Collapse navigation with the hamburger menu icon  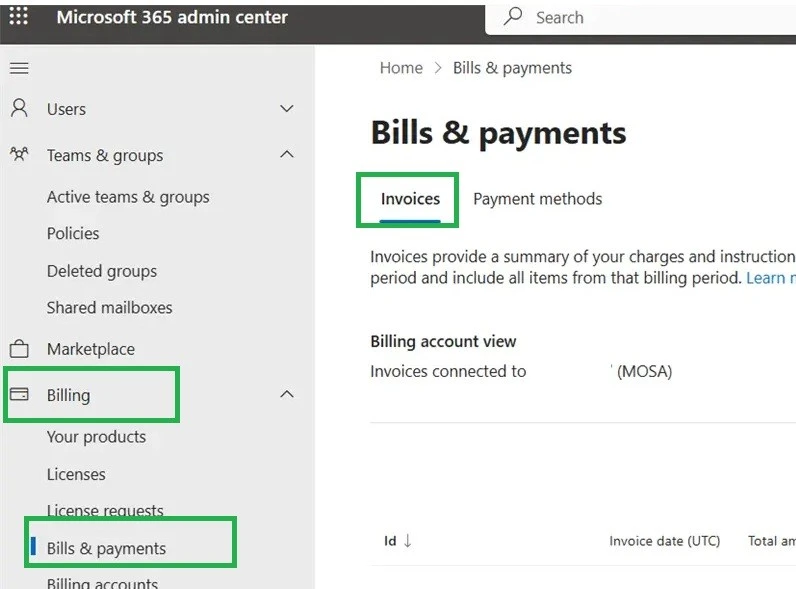point(19,68)
